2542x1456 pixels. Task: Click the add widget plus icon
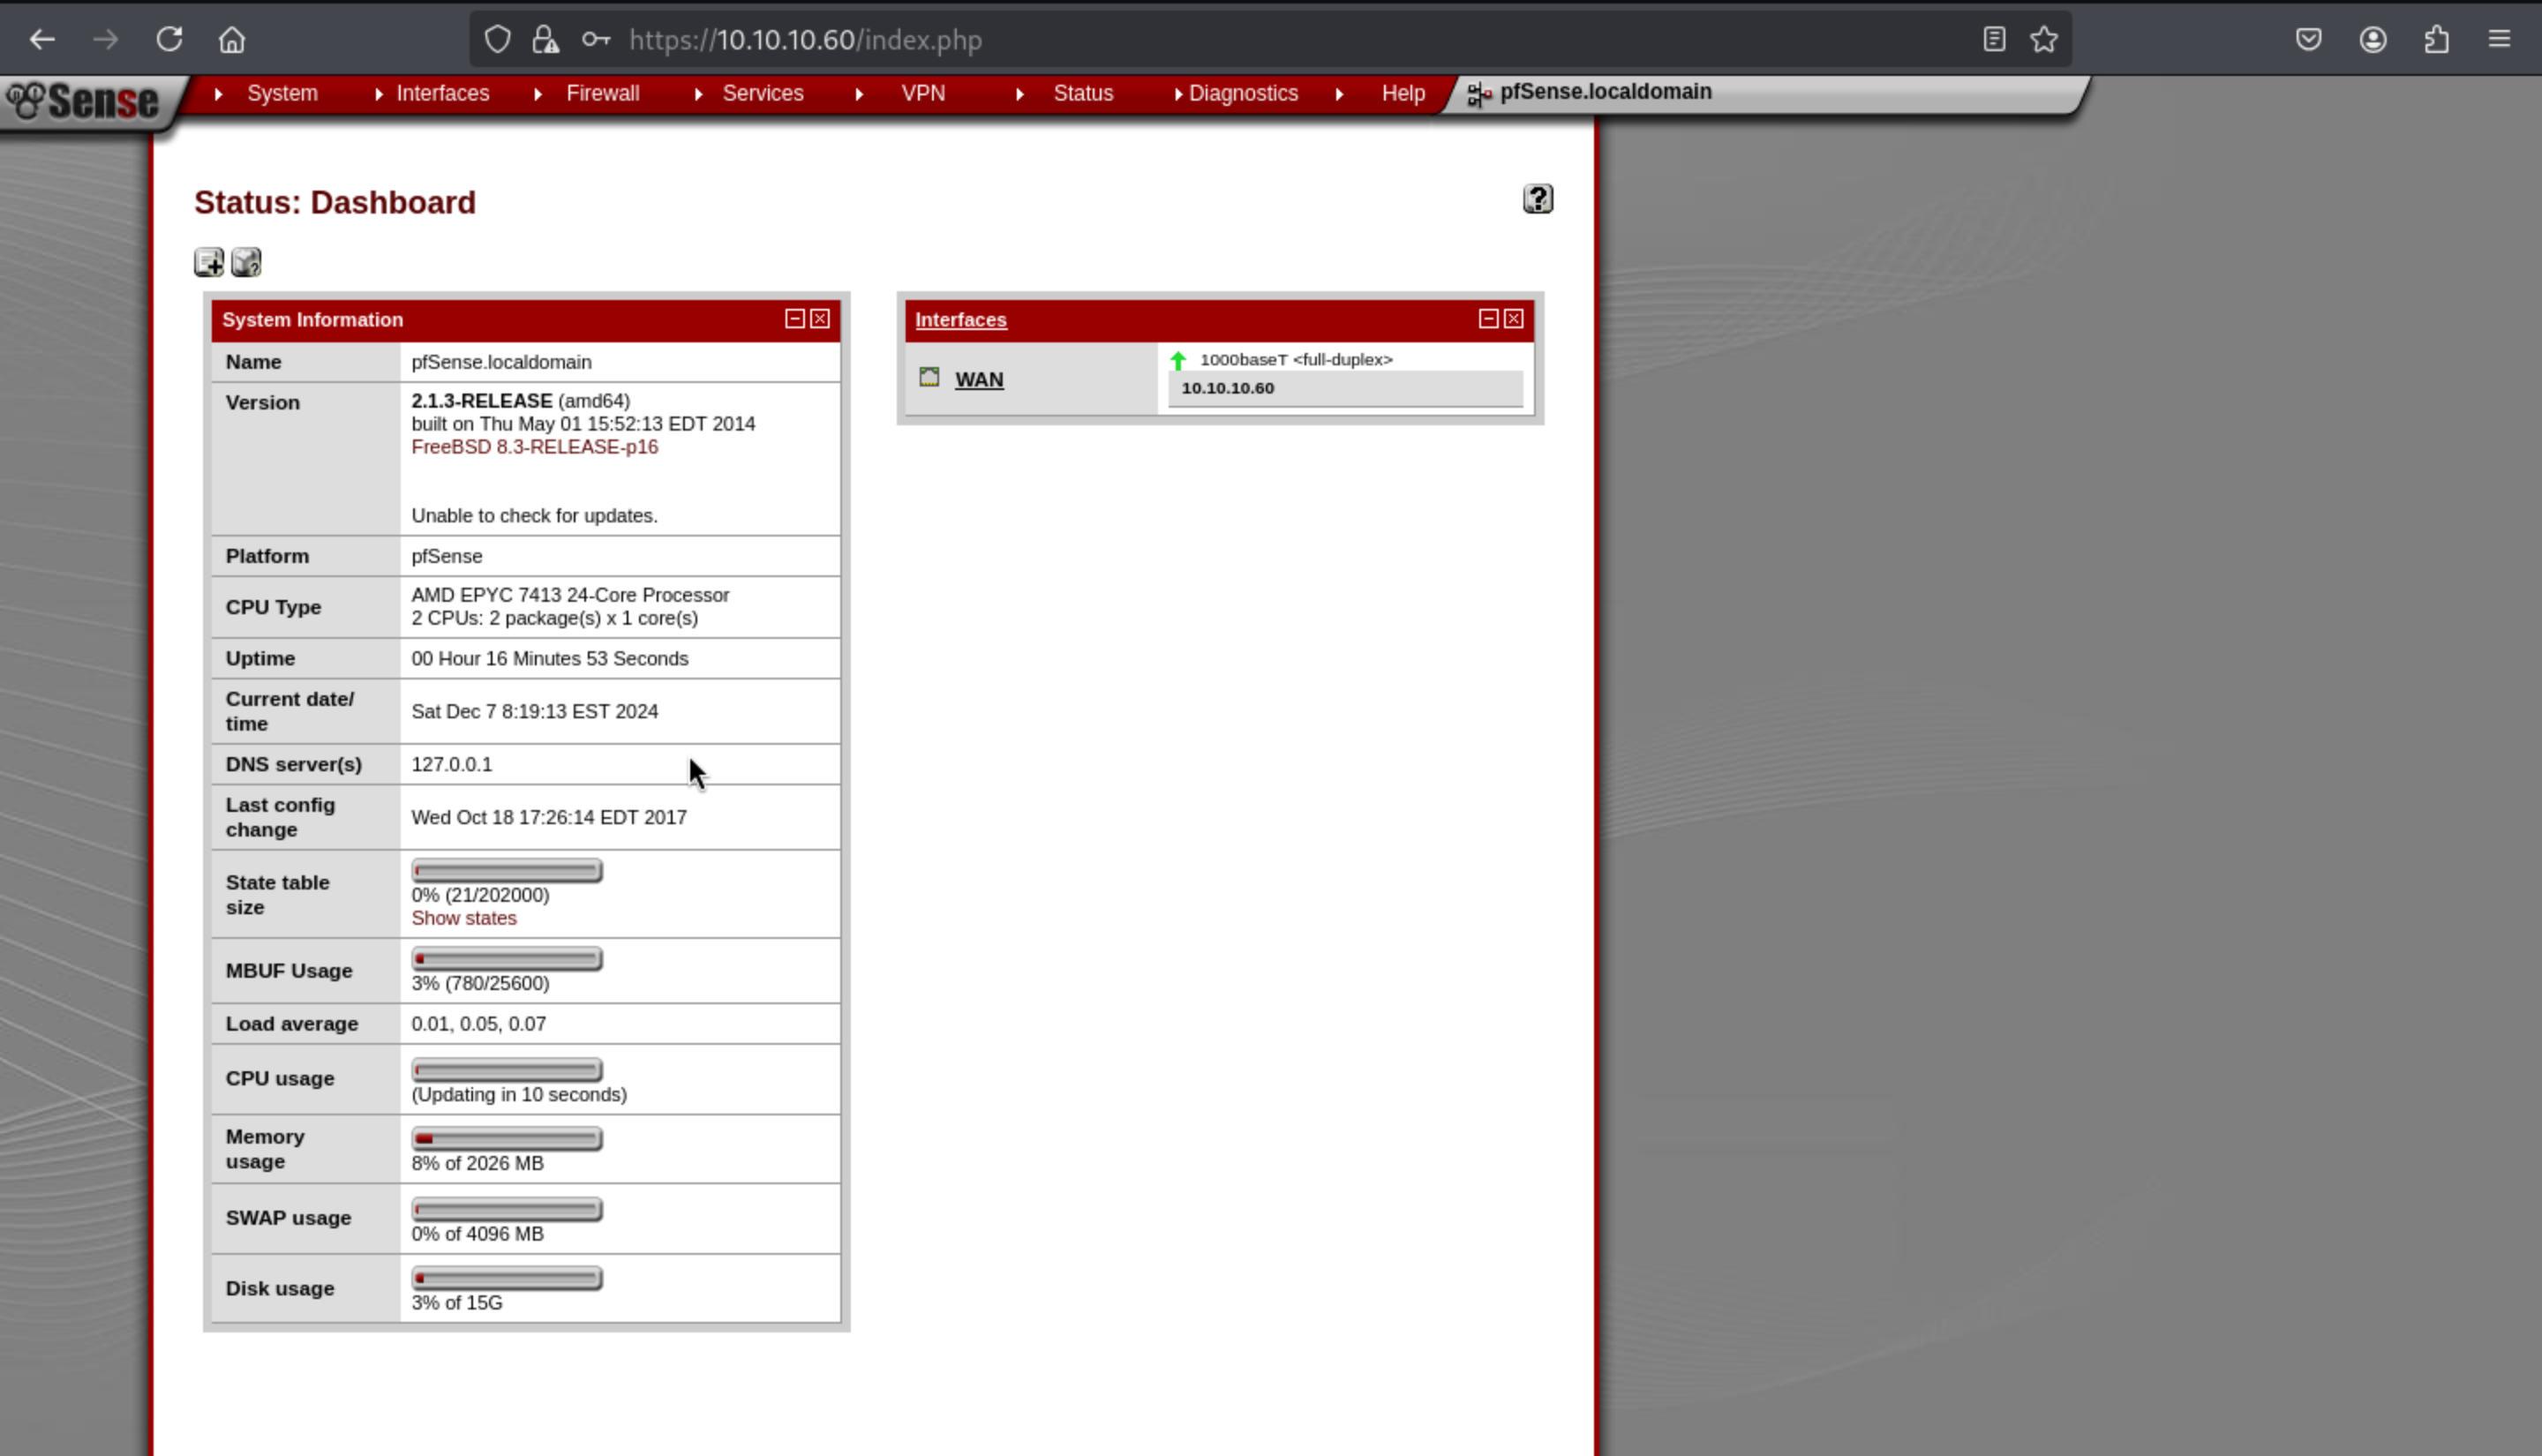pyautogui.click(x=209, y=262)
